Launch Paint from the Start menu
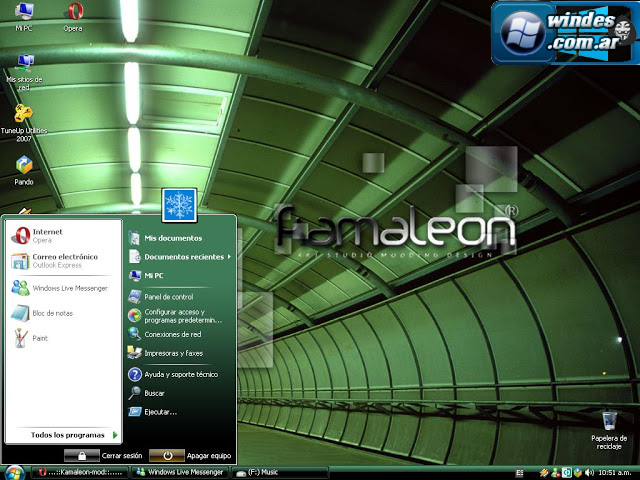 (64, 338)
